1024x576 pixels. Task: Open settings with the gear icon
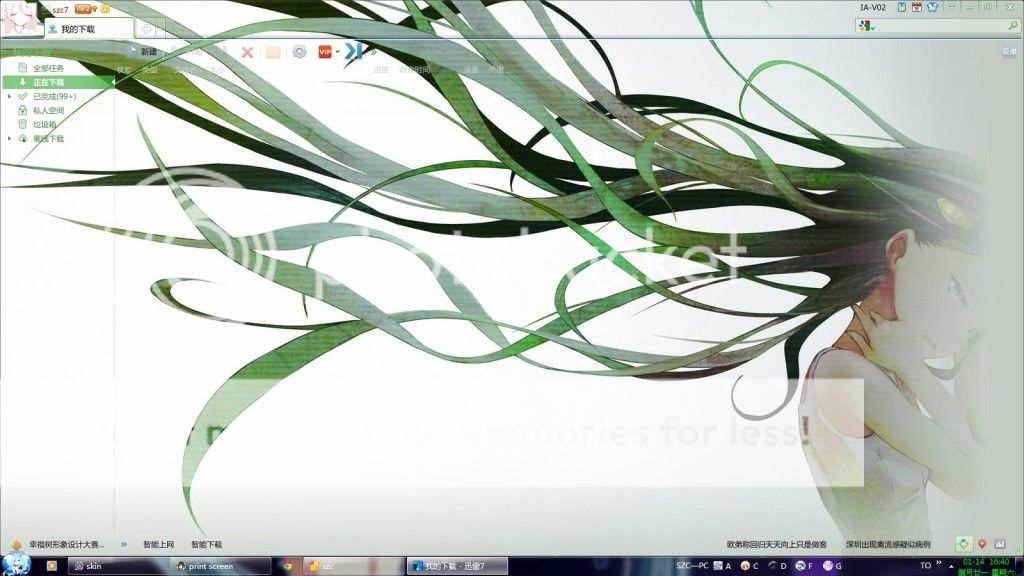(299, 52)
